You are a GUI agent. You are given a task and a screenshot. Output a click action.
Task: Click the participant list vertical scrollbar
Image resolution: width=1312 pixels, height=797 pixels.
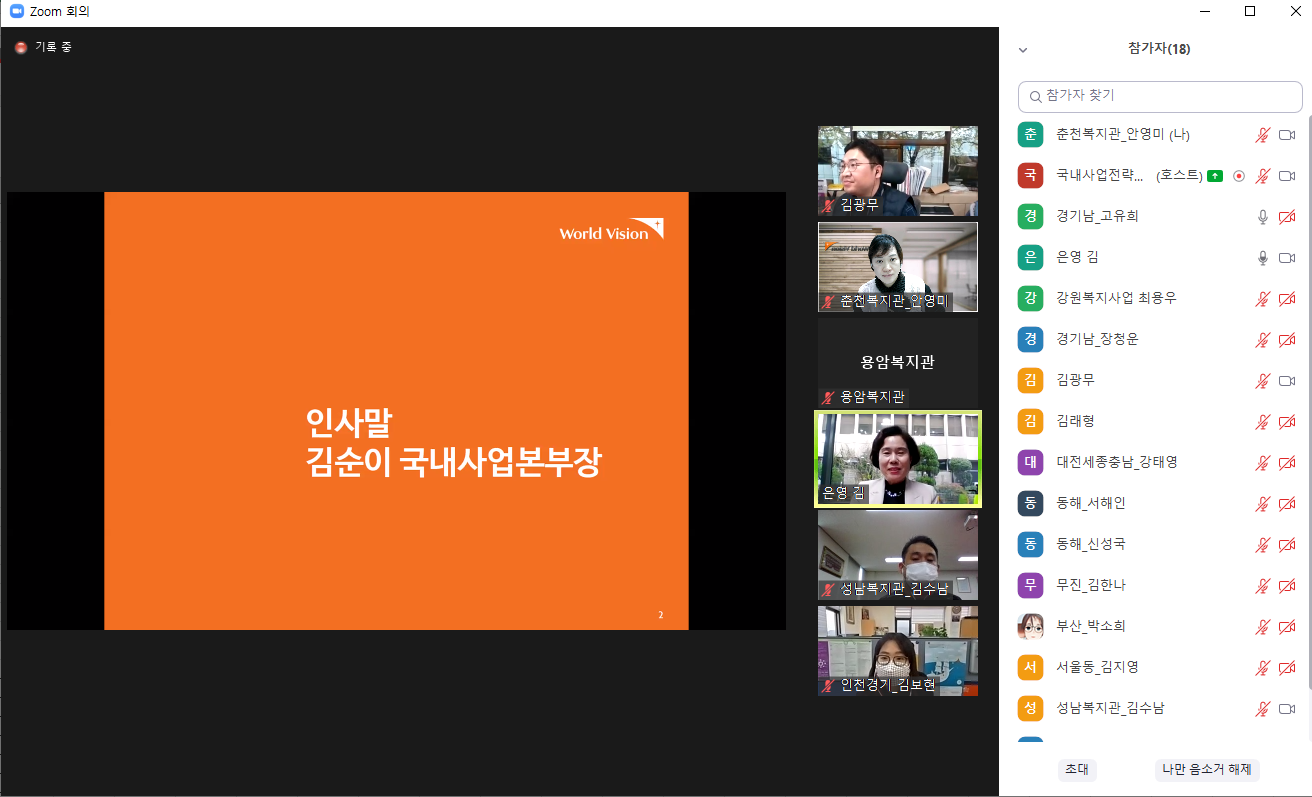click(x=1307, y=400)
